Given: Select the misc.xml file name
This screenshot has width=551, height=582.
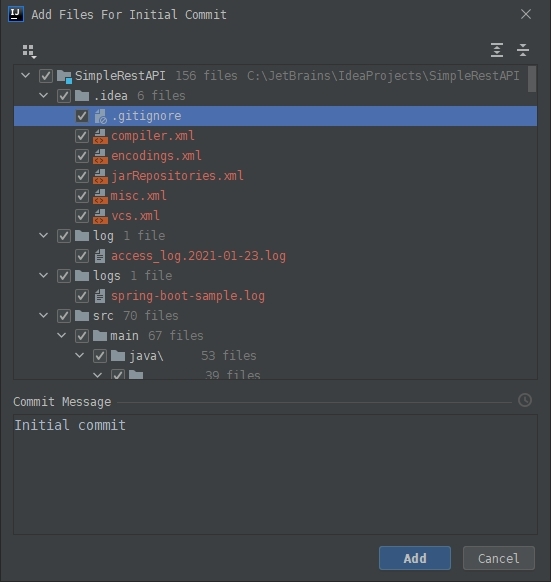Looking at the screenshot, I should click(x=138, y=196).
